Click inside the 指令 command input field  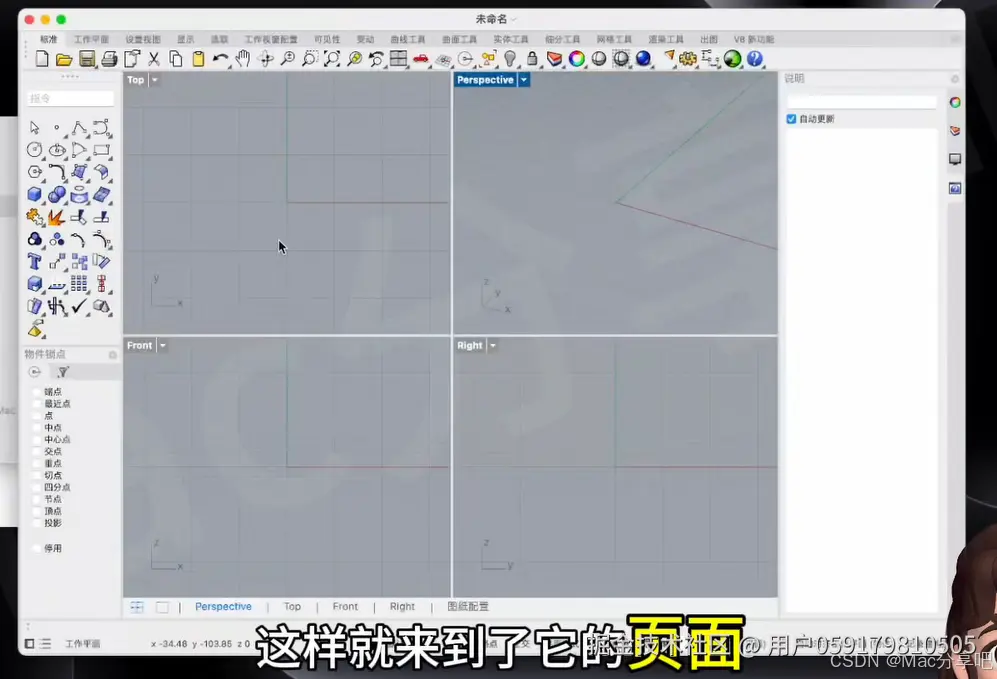click(x=70, y=100)
